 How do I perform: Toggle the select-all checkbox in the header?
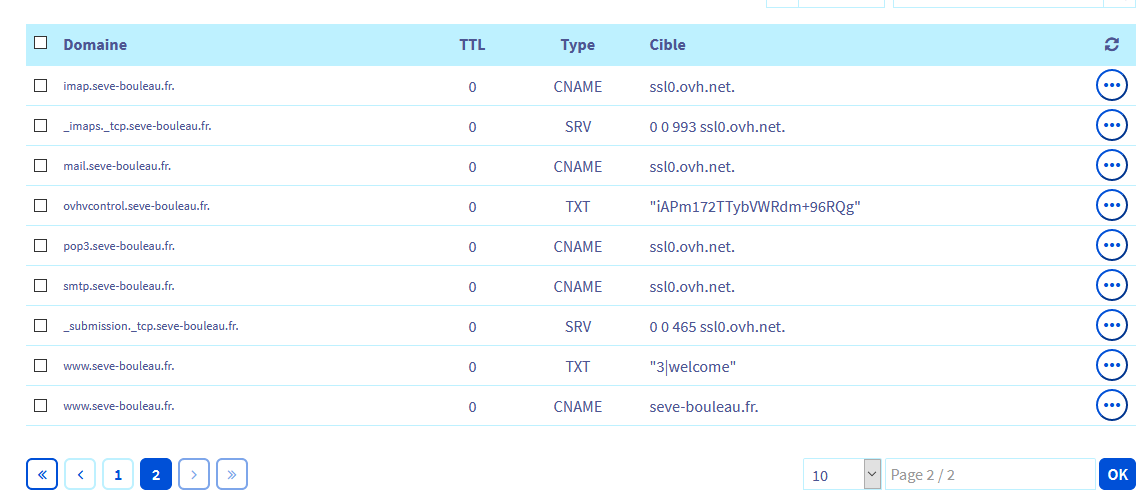click(41, 43)
